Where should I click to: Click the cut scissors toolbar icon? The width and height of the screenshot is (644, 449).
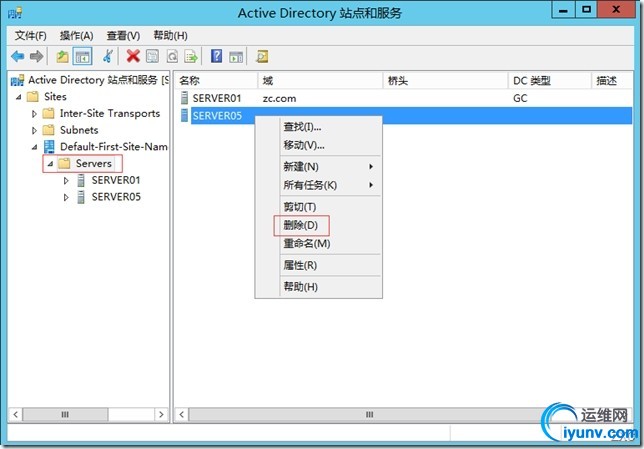click(x=108, y=56)
